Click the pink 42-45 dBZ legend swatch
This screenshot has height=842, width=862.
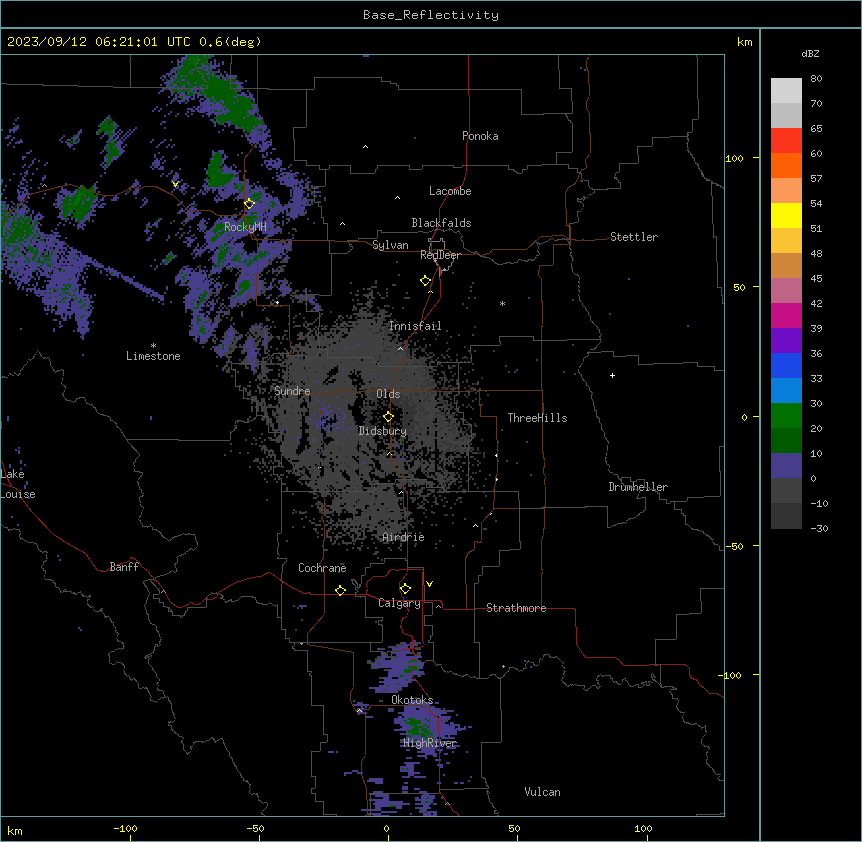(x=786, y=290)
